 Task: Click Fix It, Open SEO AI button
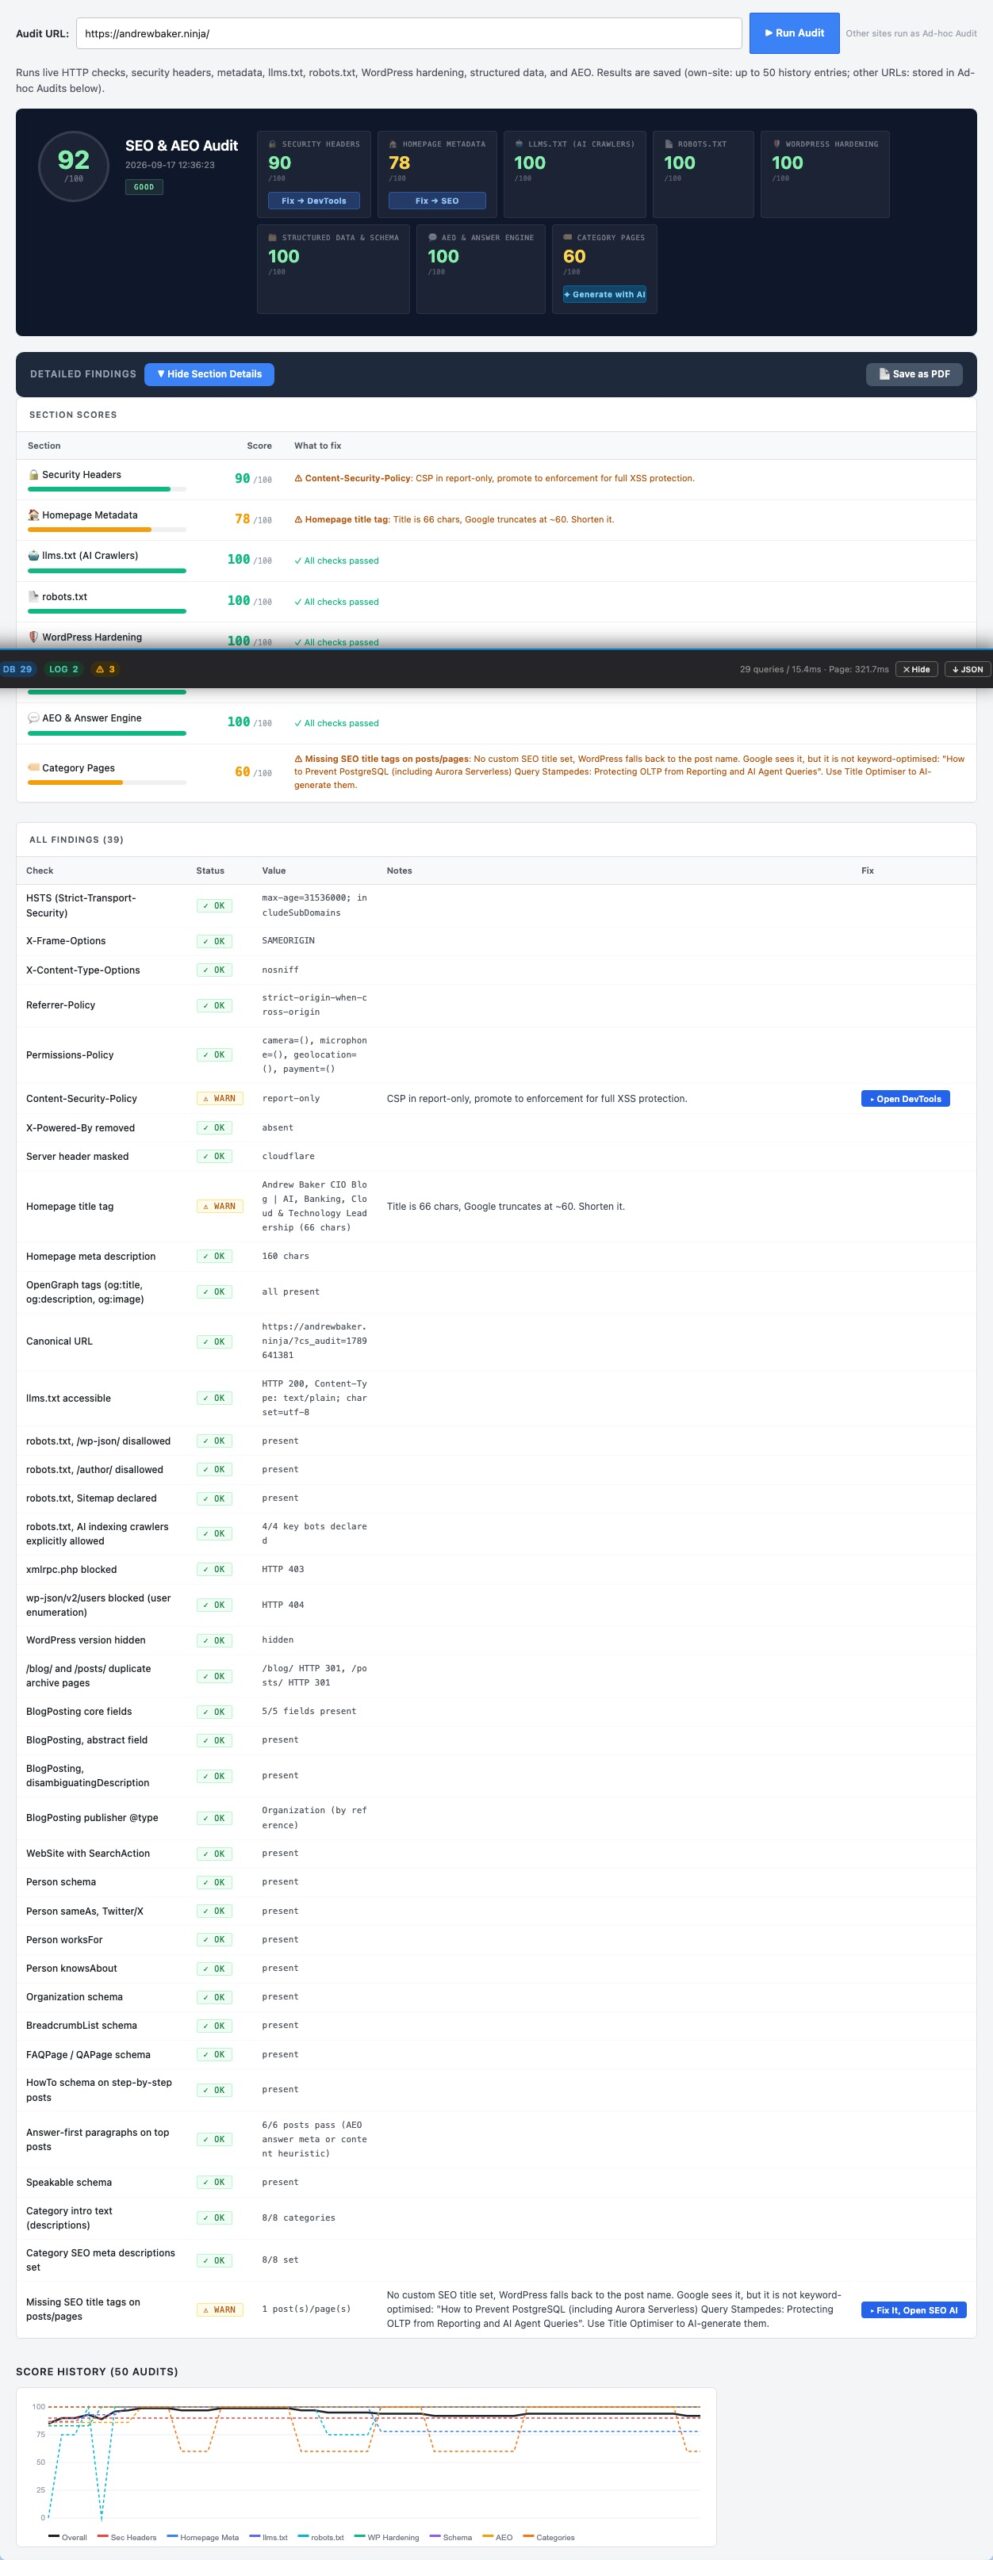[913, 2310]
